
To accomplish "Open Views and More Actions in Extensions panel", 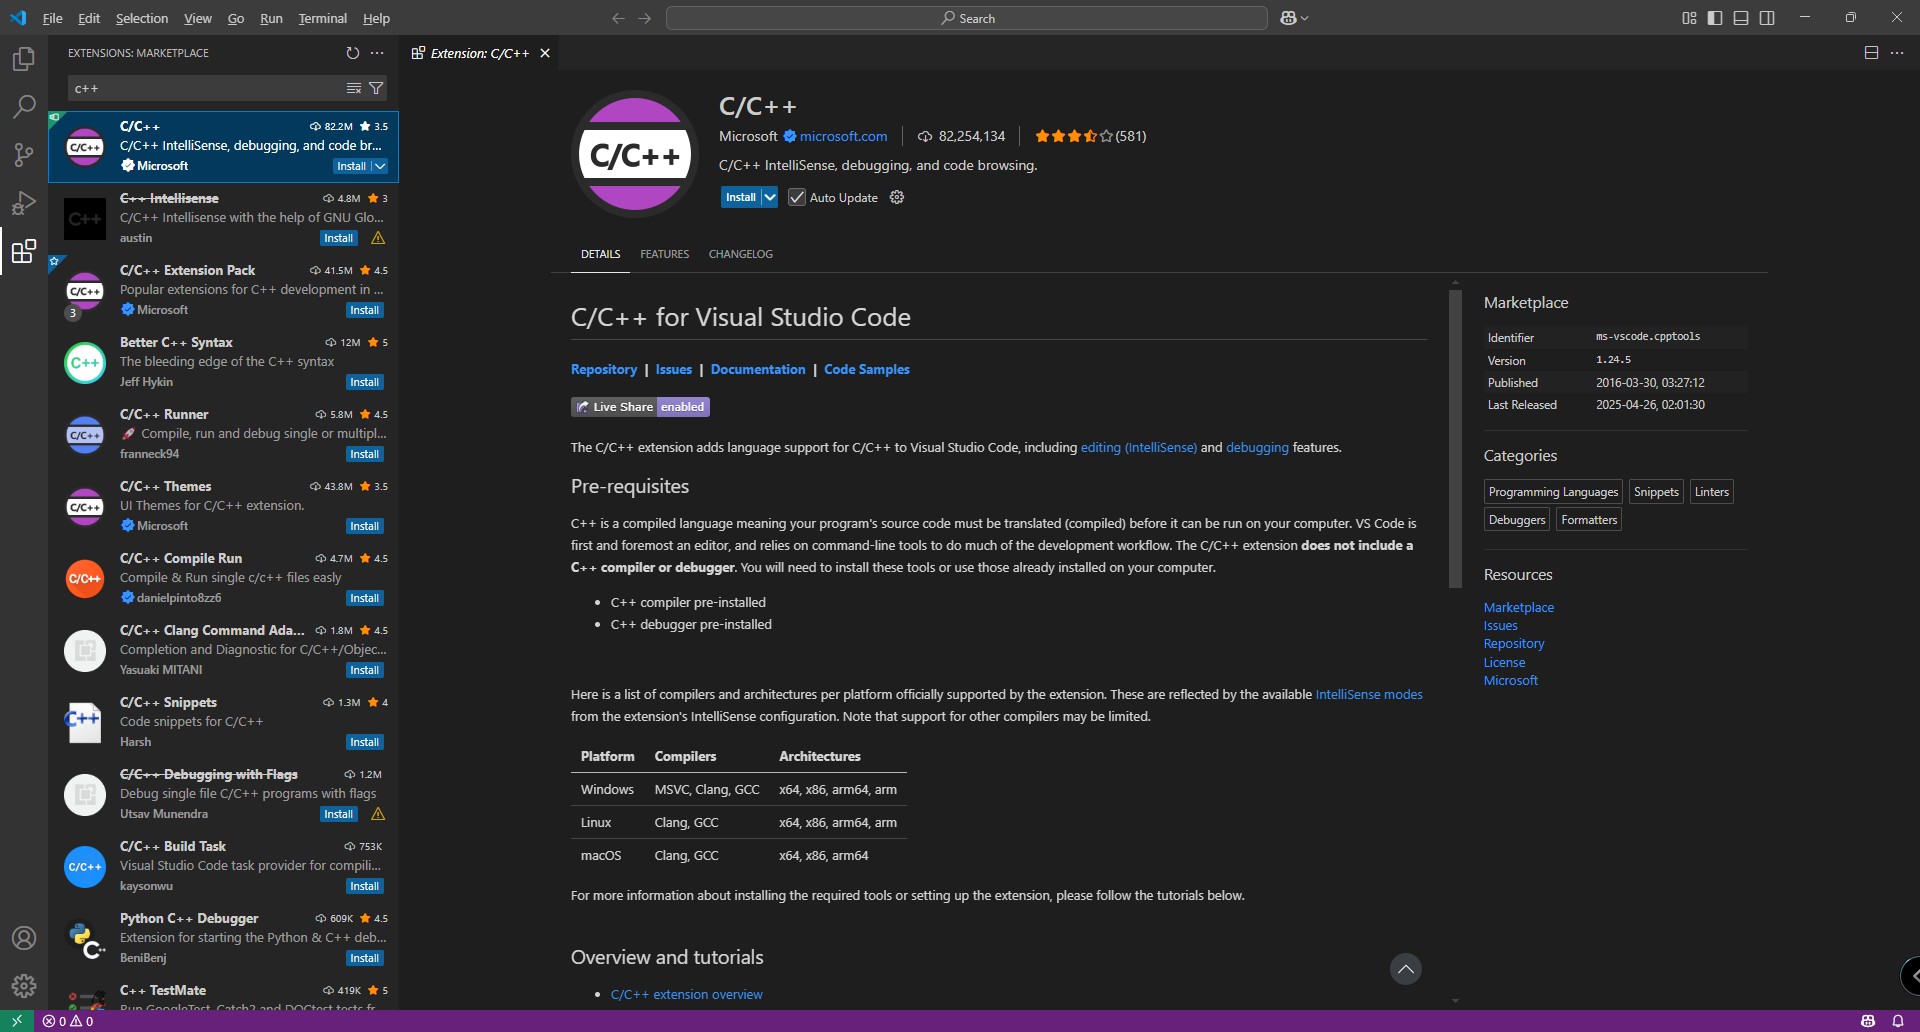I will (x=377, y=53).
